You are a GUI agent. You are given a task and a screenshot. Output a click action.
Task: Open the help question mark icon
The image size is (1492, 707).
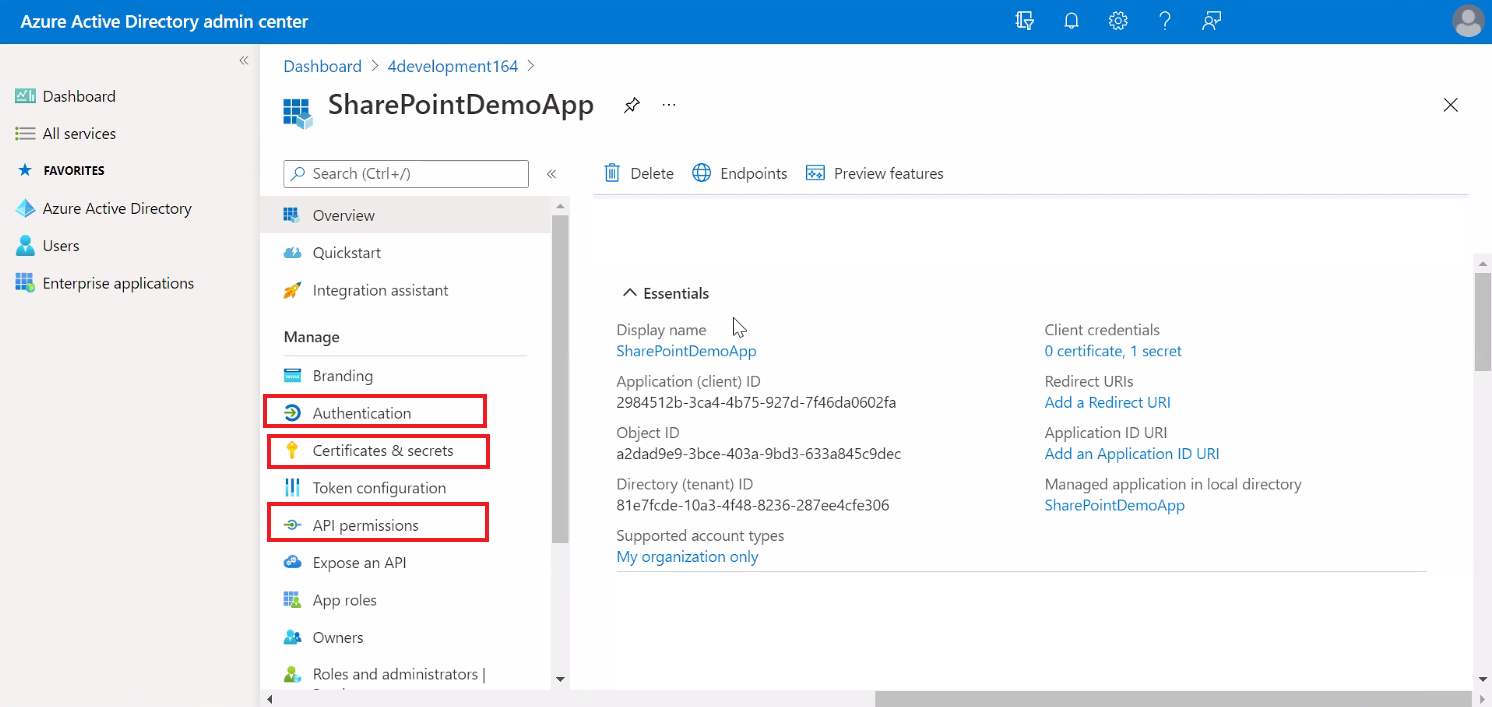[1164, 21]
